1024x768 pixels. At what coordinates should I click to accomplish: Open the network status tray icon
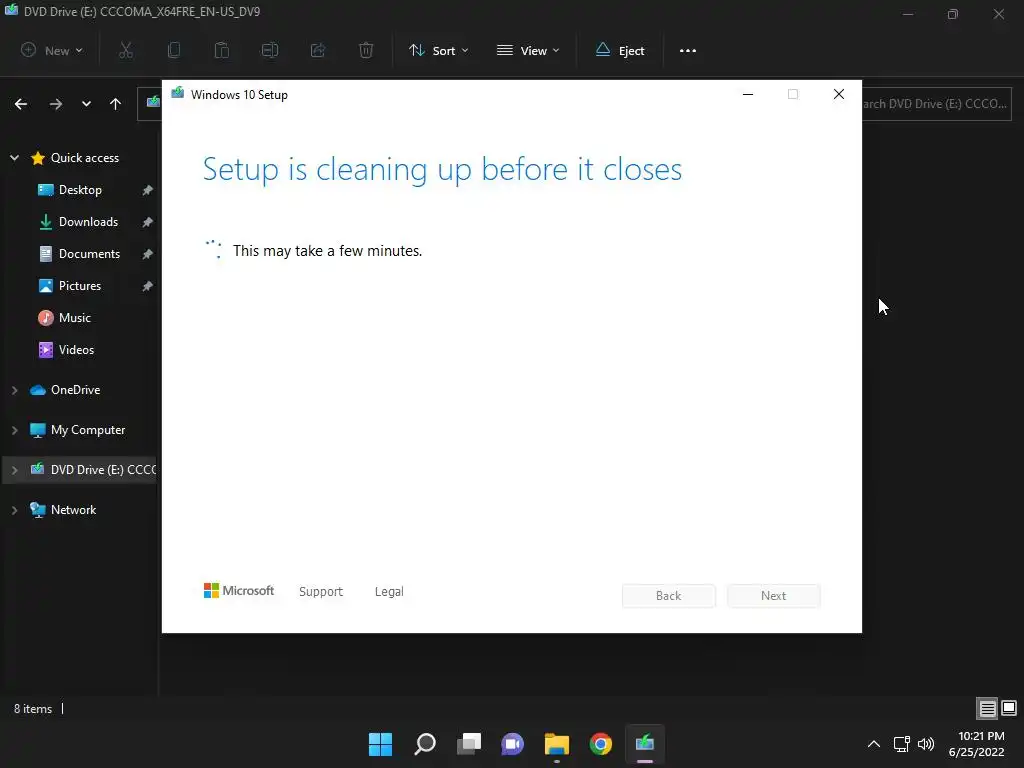[x=902, y=744]
